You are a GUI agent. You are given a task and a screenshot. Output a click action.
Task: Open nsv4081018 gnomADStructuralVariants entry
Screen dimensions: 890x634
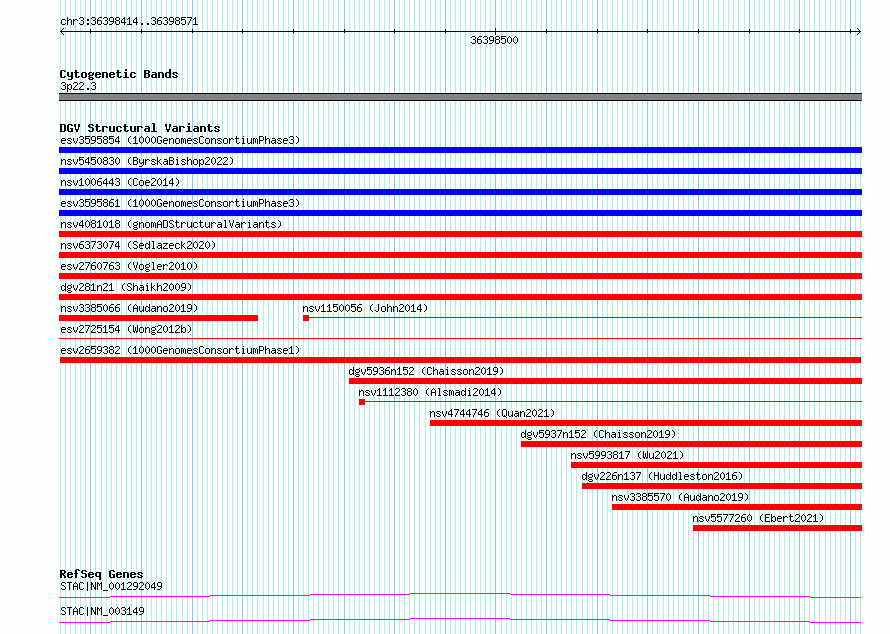tap(171, 224)
